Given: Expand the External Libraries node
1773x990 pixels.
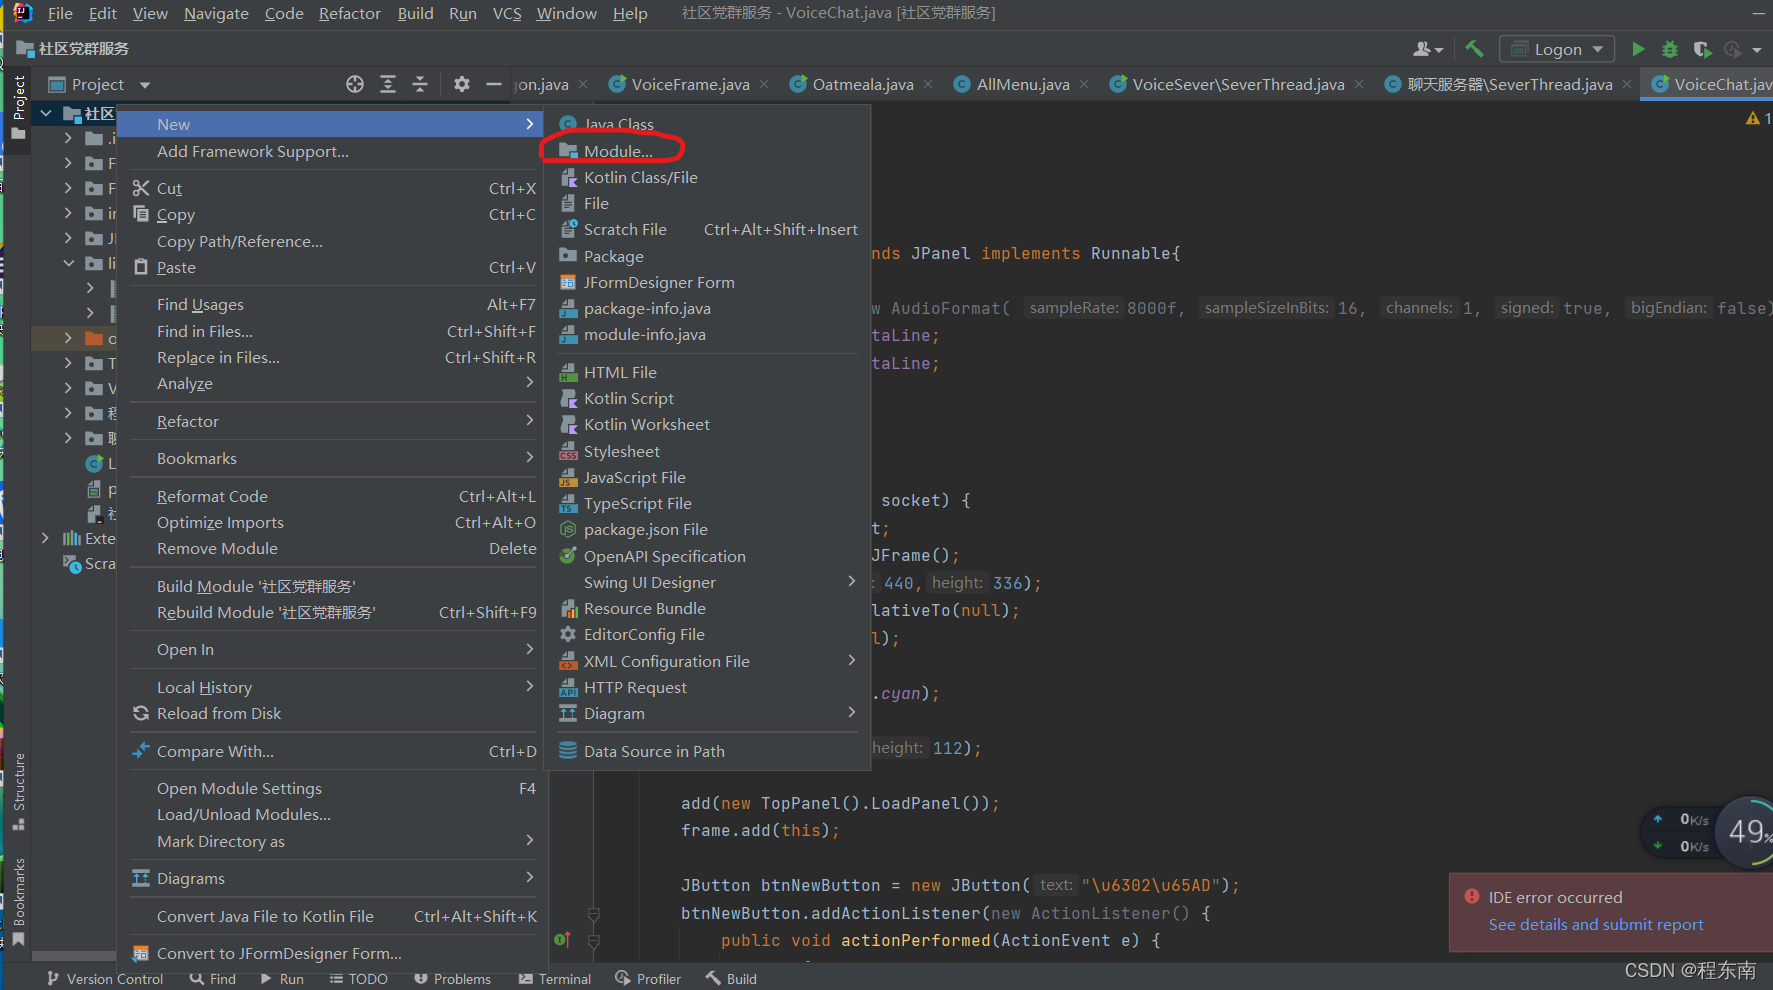Looking at the screenshot, I should 46,538.
